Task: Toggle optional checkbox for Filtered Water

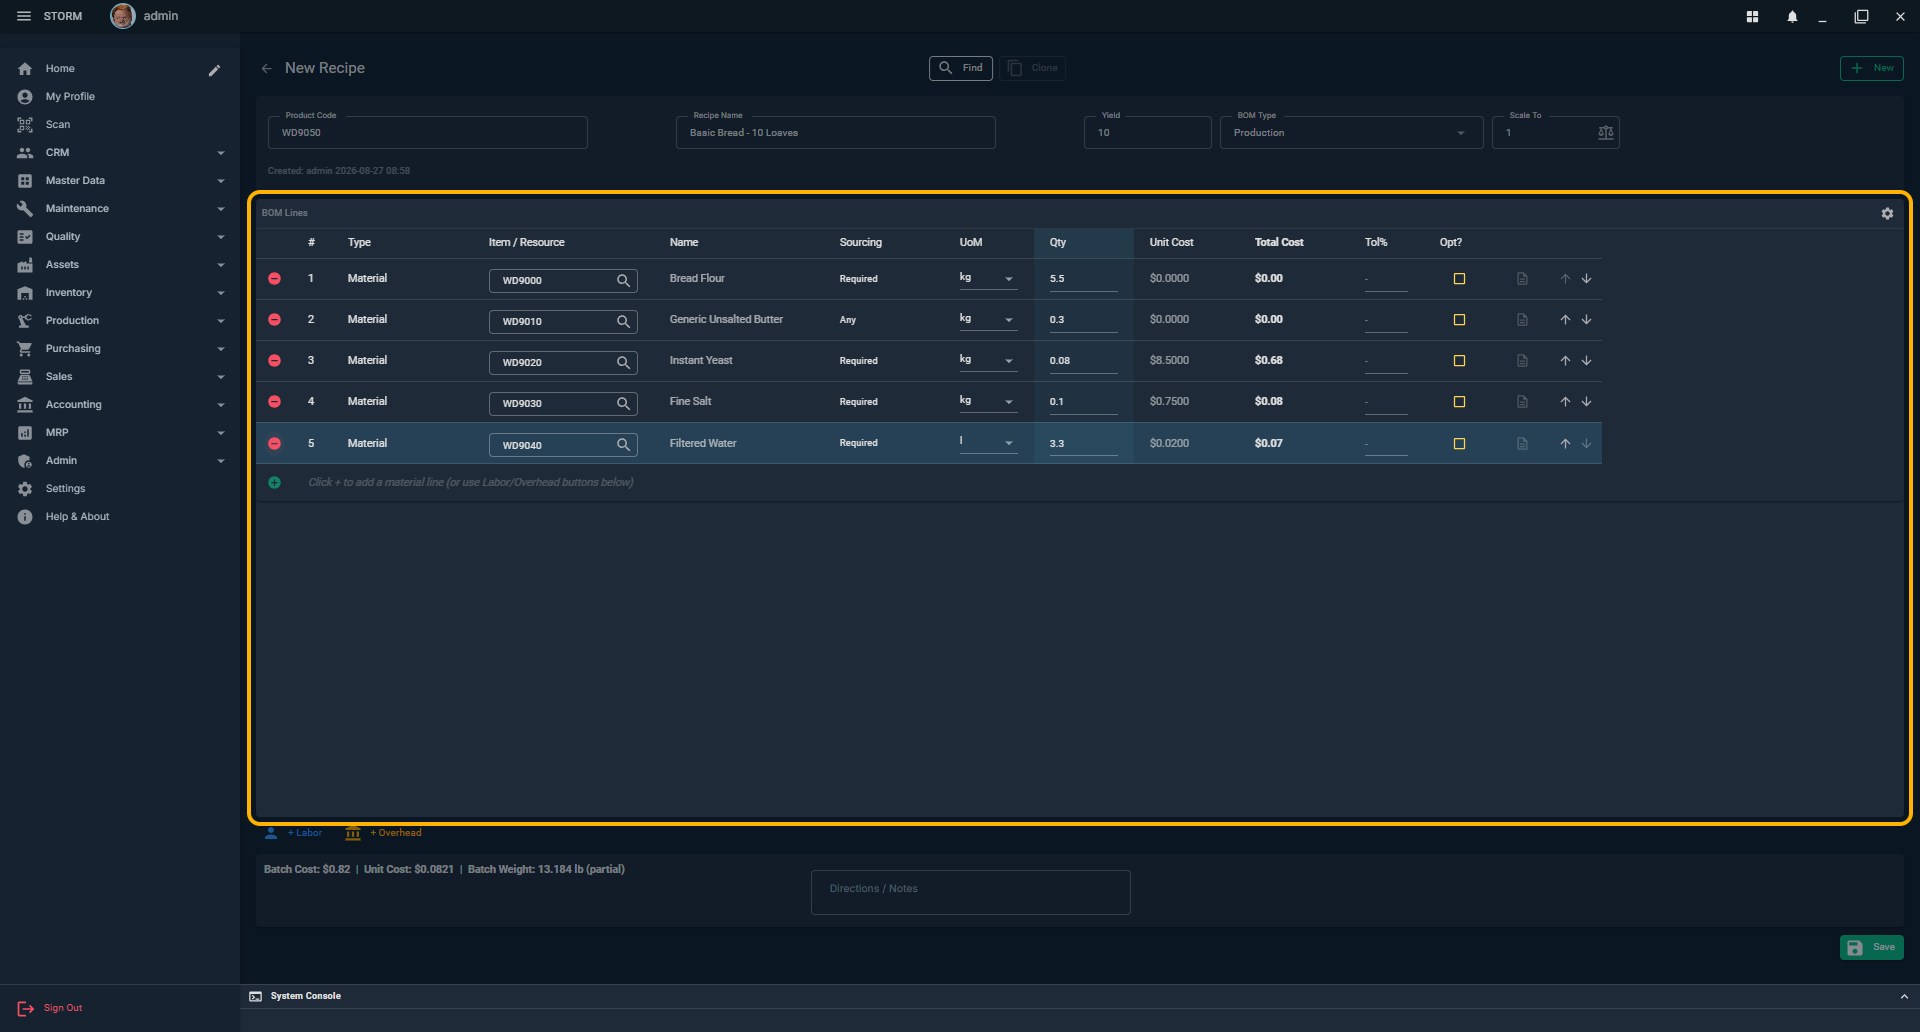Action: [1459, 444]
